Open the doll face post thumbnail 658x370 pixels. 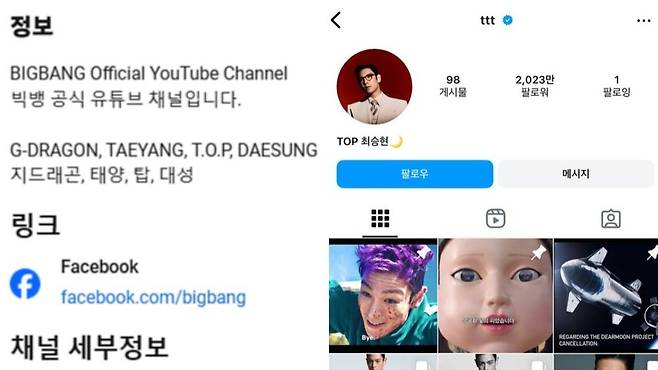click(x=496, y=296)
